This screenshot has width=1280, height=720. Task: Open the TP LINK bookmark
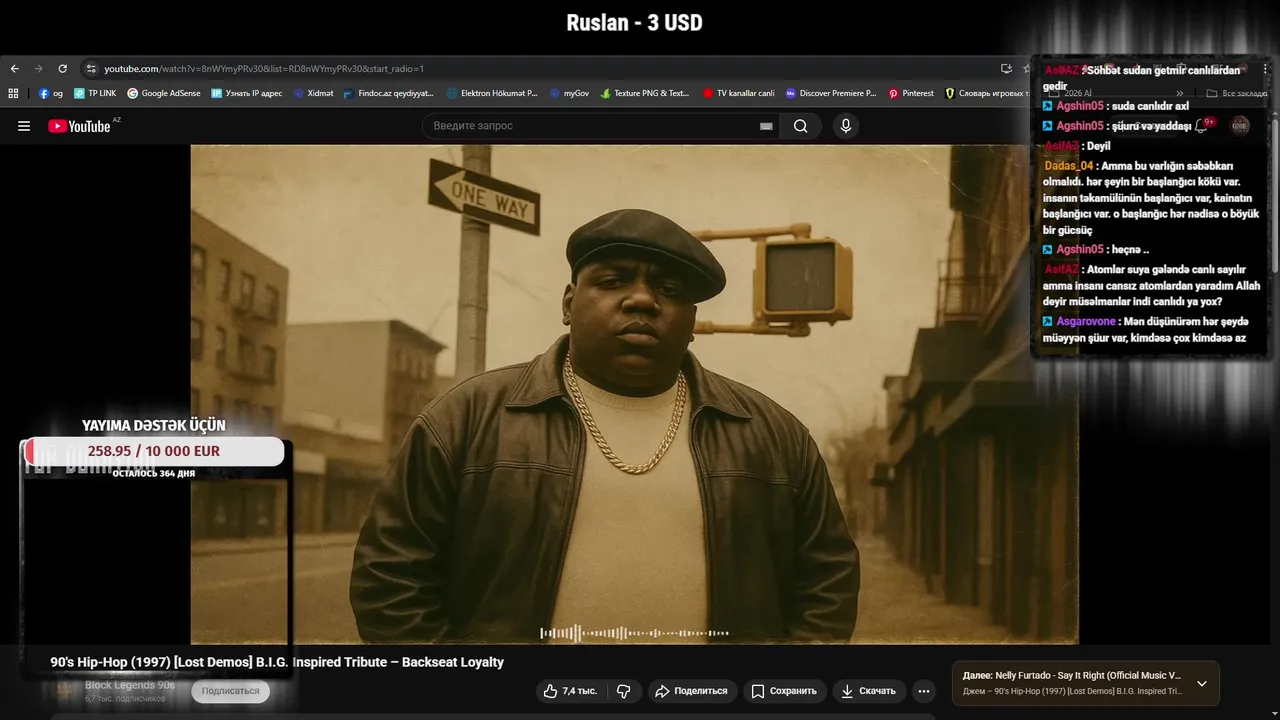[x=95, y=93]
